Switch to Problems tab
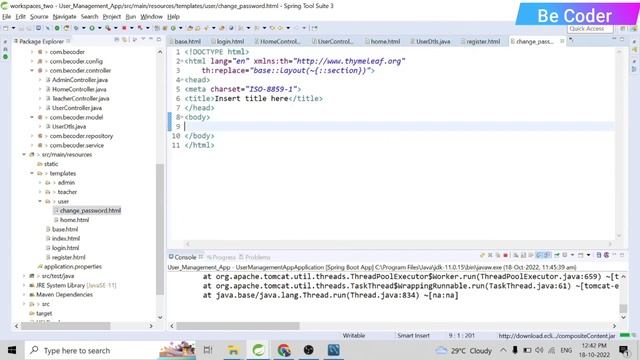This screenshot has height=360, width=640. 254,257
